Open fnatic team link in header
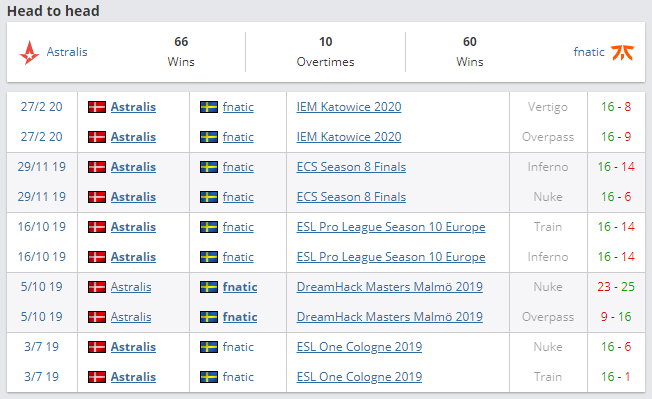652x399 pixels. [589, 52]
